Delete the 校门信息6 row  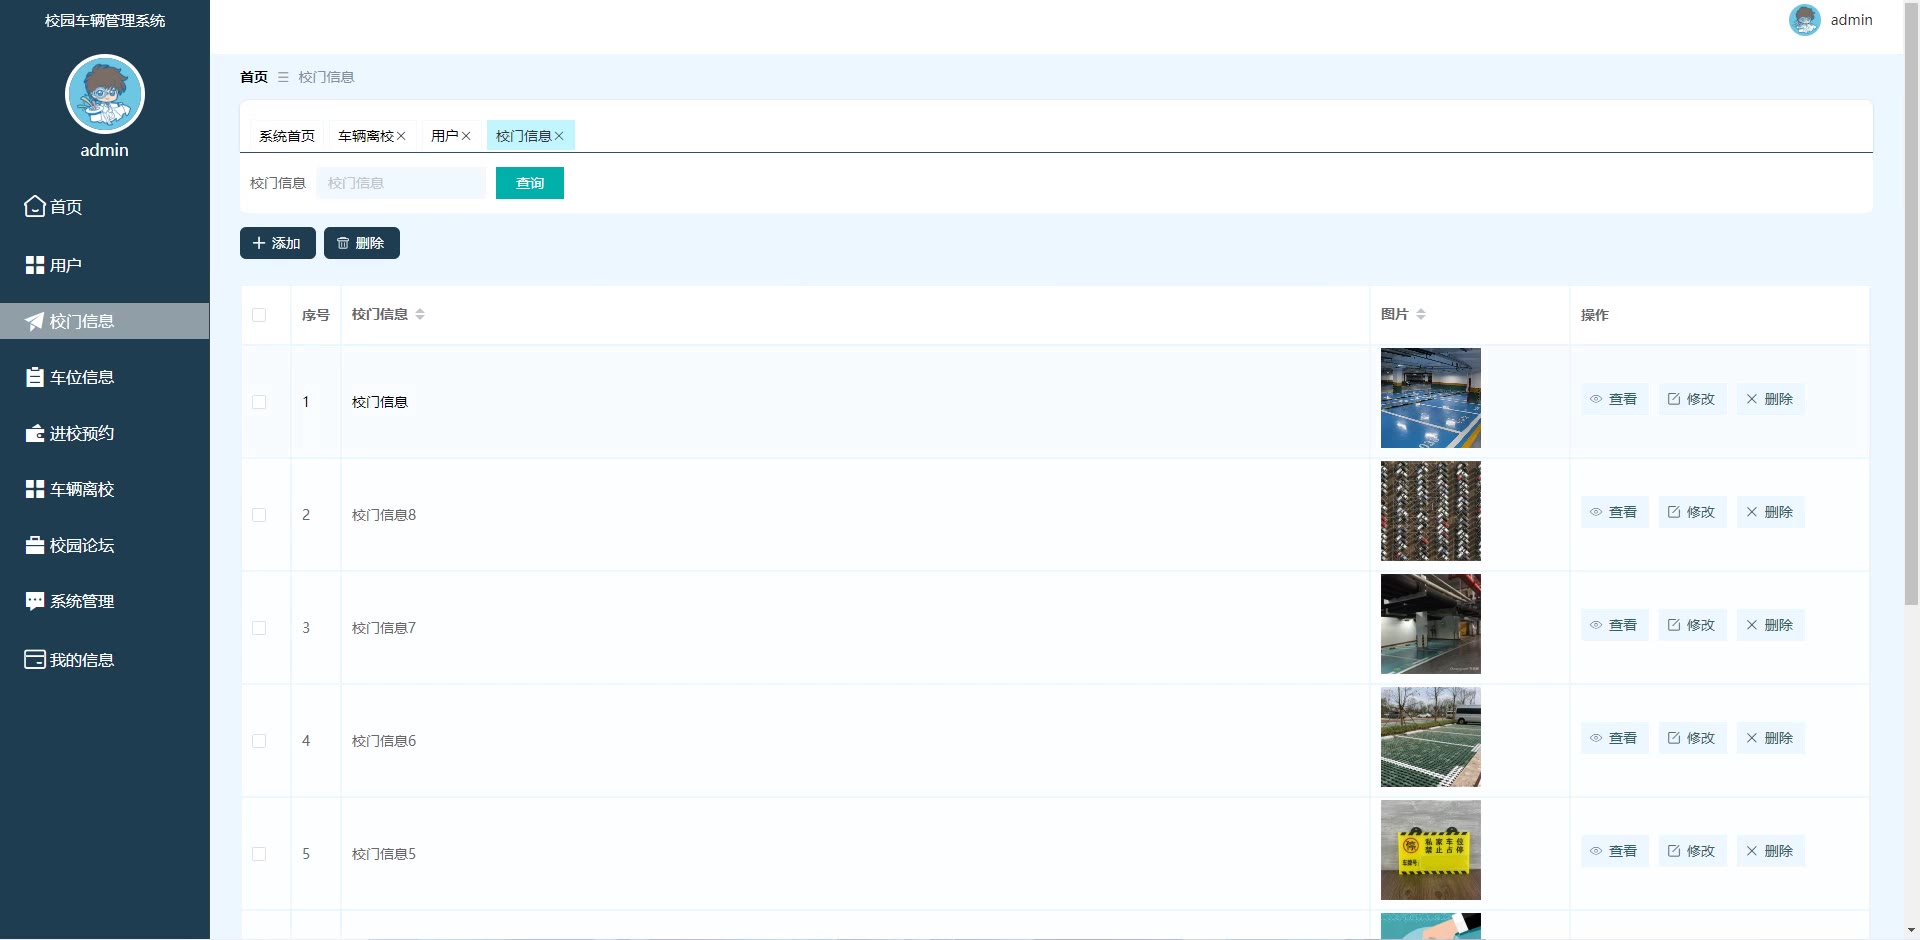click(x=1770, y=738)
